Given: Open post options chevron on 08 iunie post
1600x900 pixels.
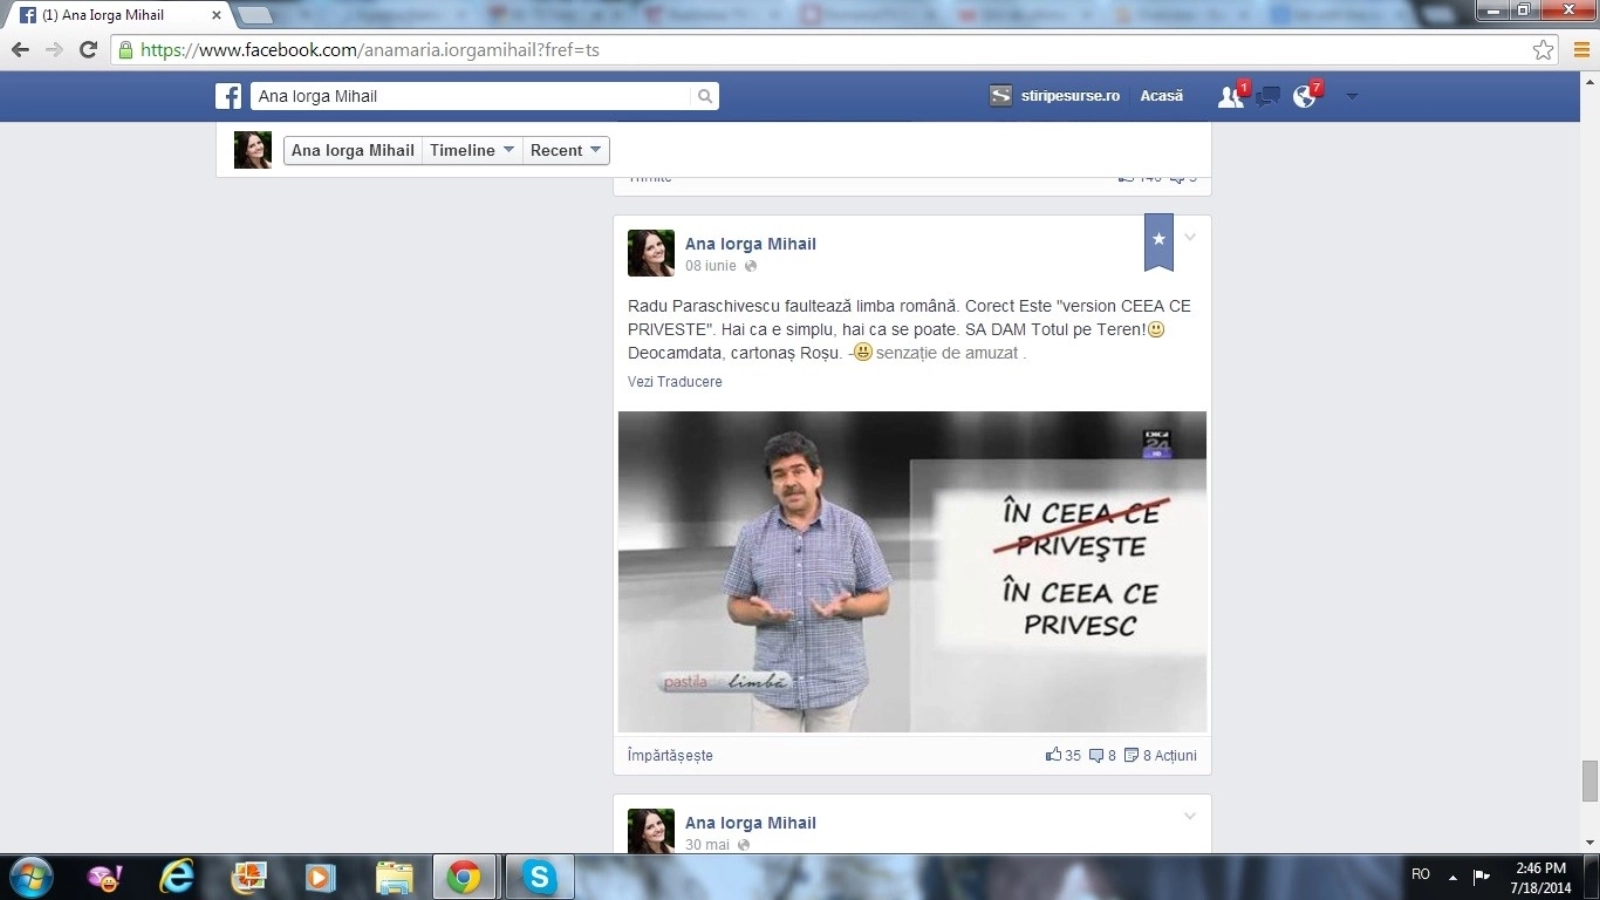Looking at the screenshot, I should [1190, 238].
